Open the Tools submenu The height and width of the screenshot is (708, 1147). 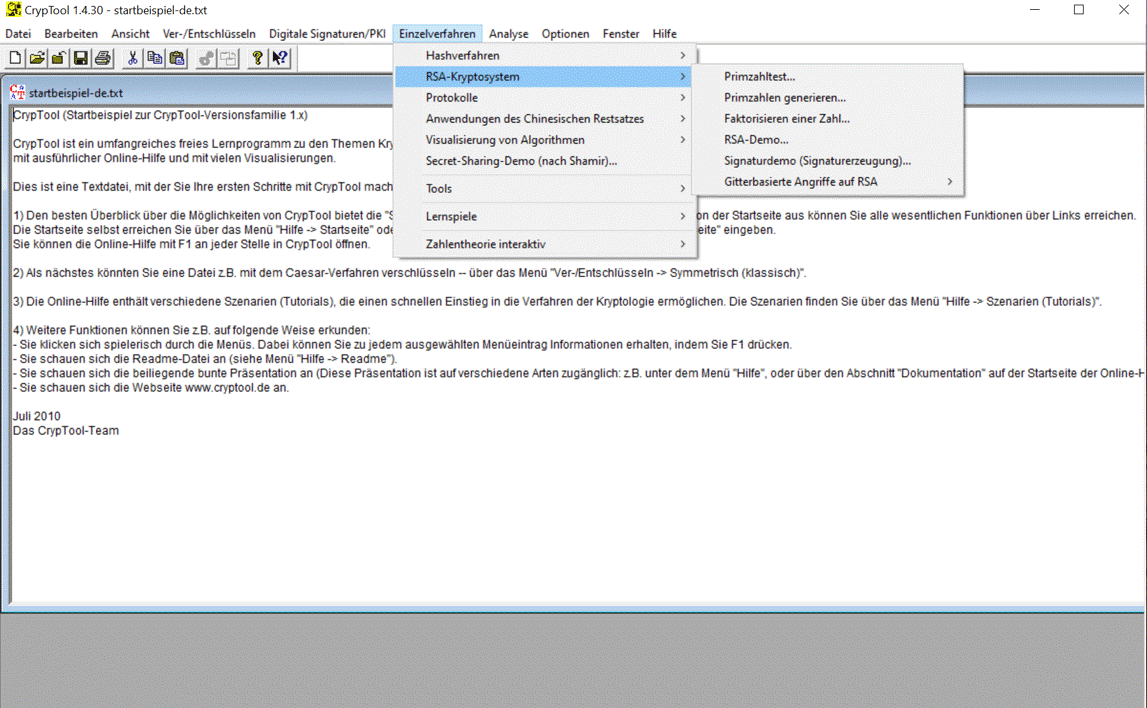546,189
